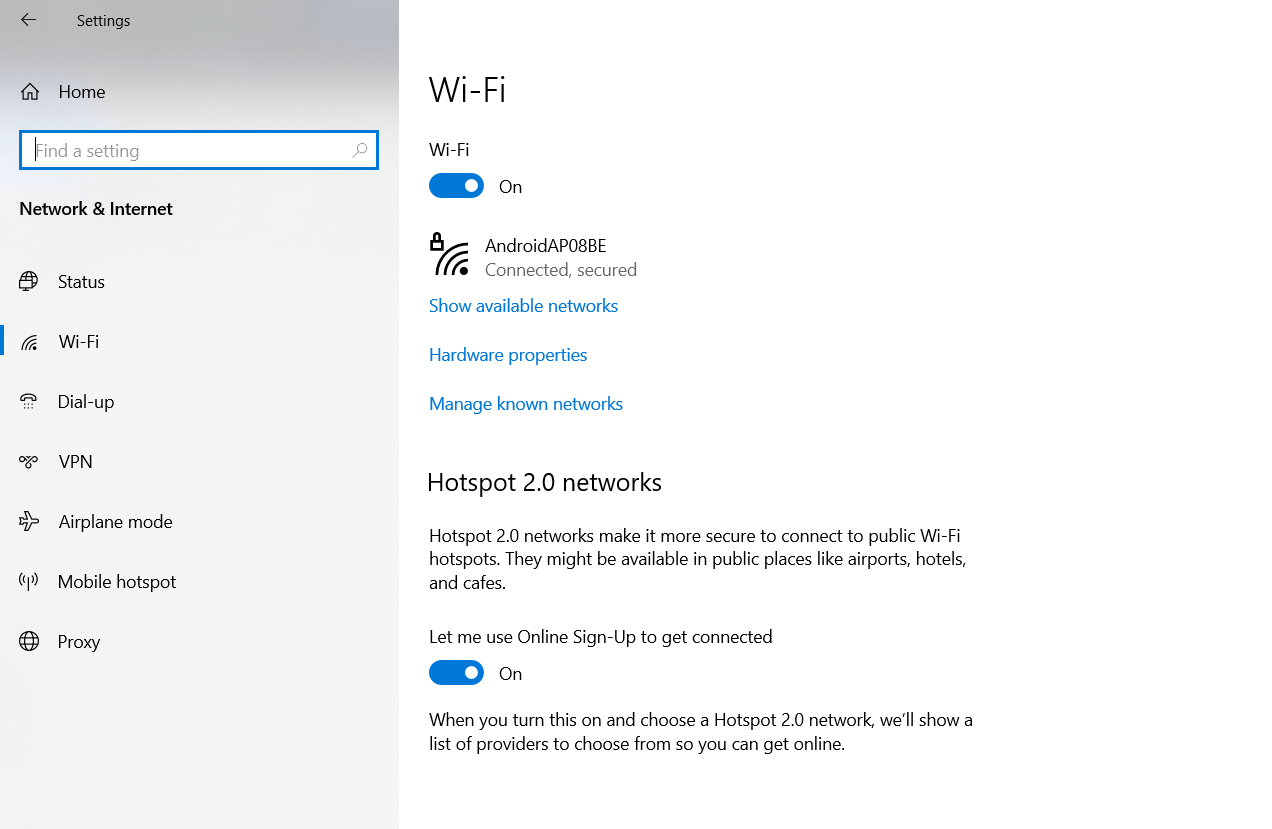
Task: Click the Mobile hotspot icon
Action: [29, 581]
